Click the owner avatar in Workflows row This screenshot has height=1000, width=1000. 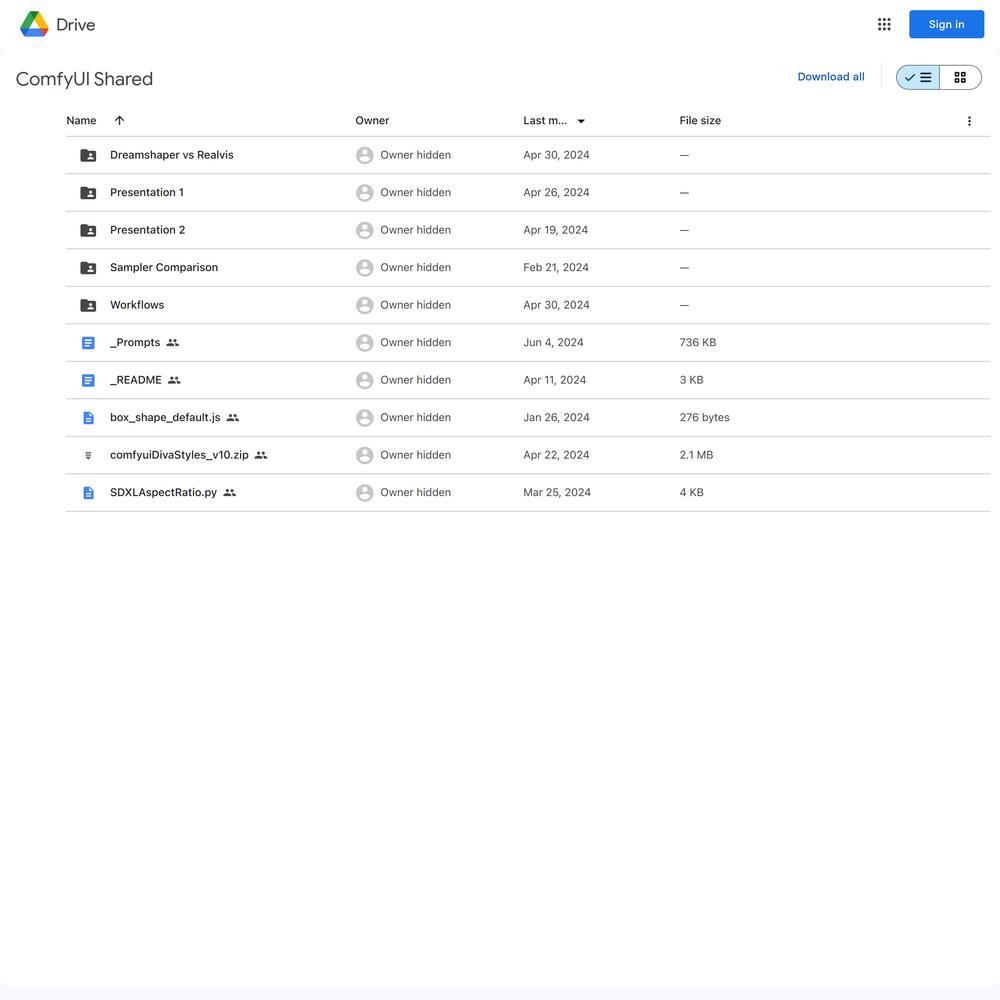pyautogui.click(x=364, y=305)
